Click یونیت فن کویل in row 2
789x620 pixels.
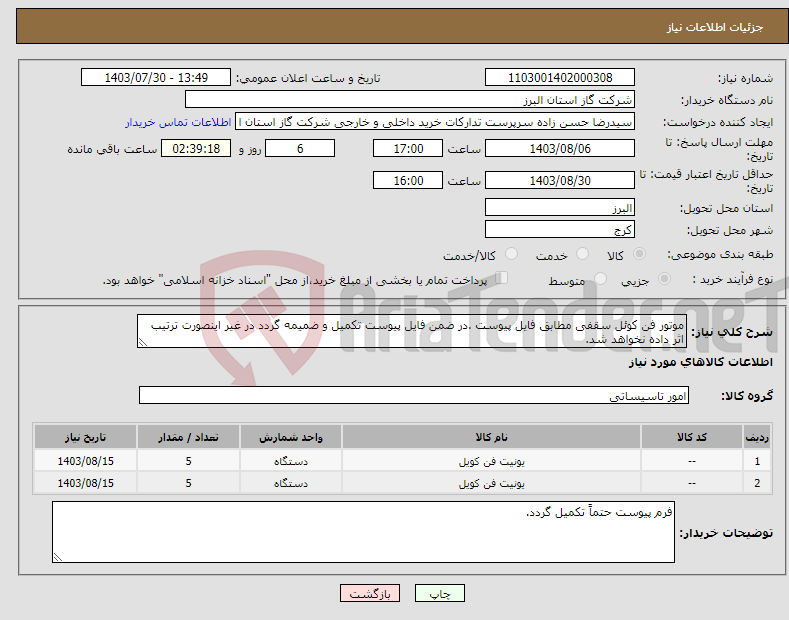click(491, 483)
